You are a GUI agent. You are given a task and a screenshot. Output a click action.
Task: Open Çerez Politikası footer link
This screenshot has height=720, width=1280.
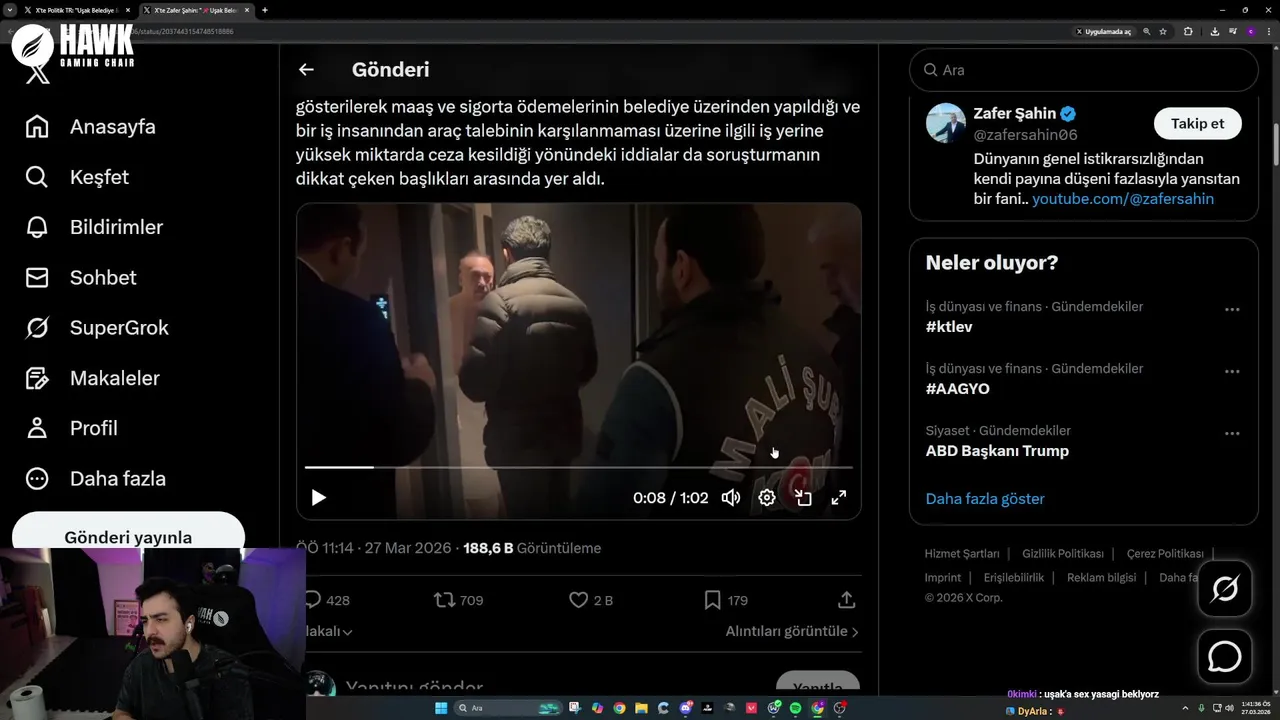[x=1165, y=553]
